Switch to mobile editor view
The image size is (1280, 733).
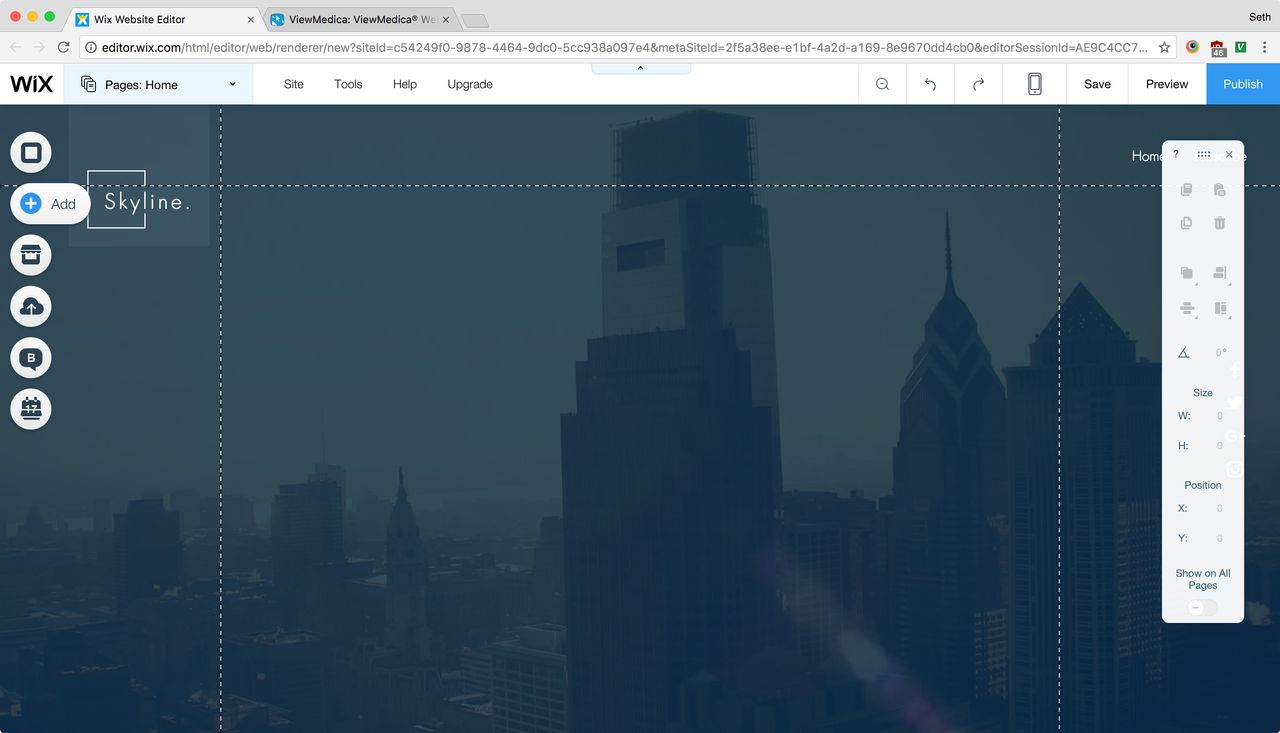tap(1034, 84)
